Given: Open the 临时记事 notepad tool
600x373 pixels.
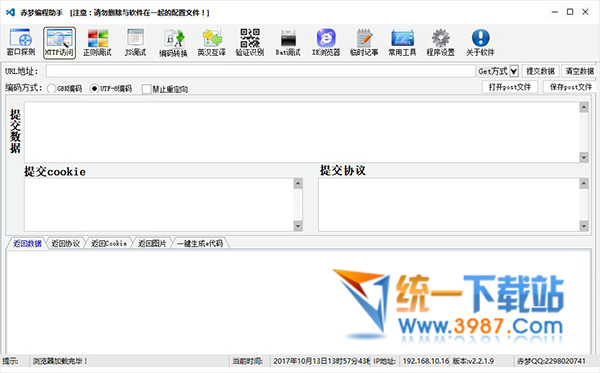Looking at the screenshot, I should [364, 42].
